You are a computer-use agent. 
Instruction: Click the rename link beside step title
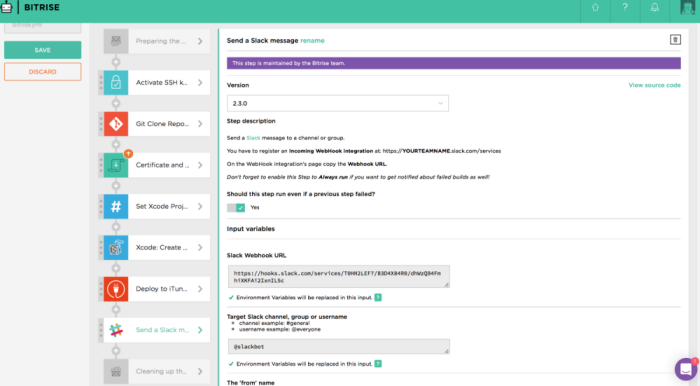tap(312, 41)
